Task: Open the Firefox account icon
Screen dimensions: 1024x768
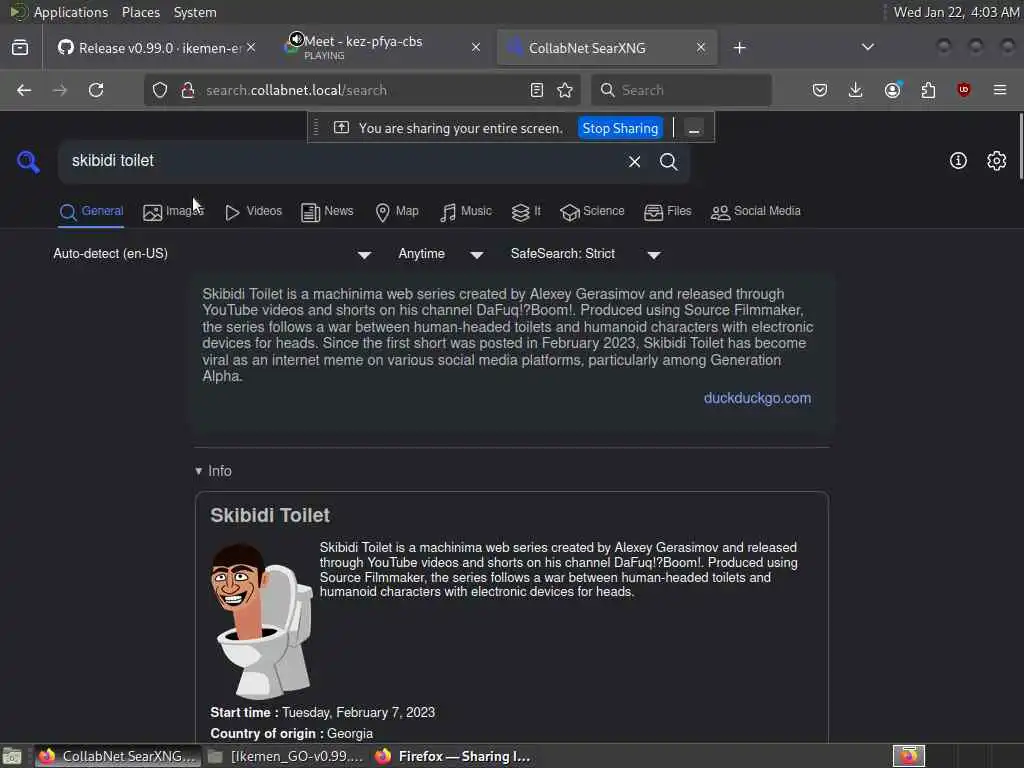Action: click(893, 90)
